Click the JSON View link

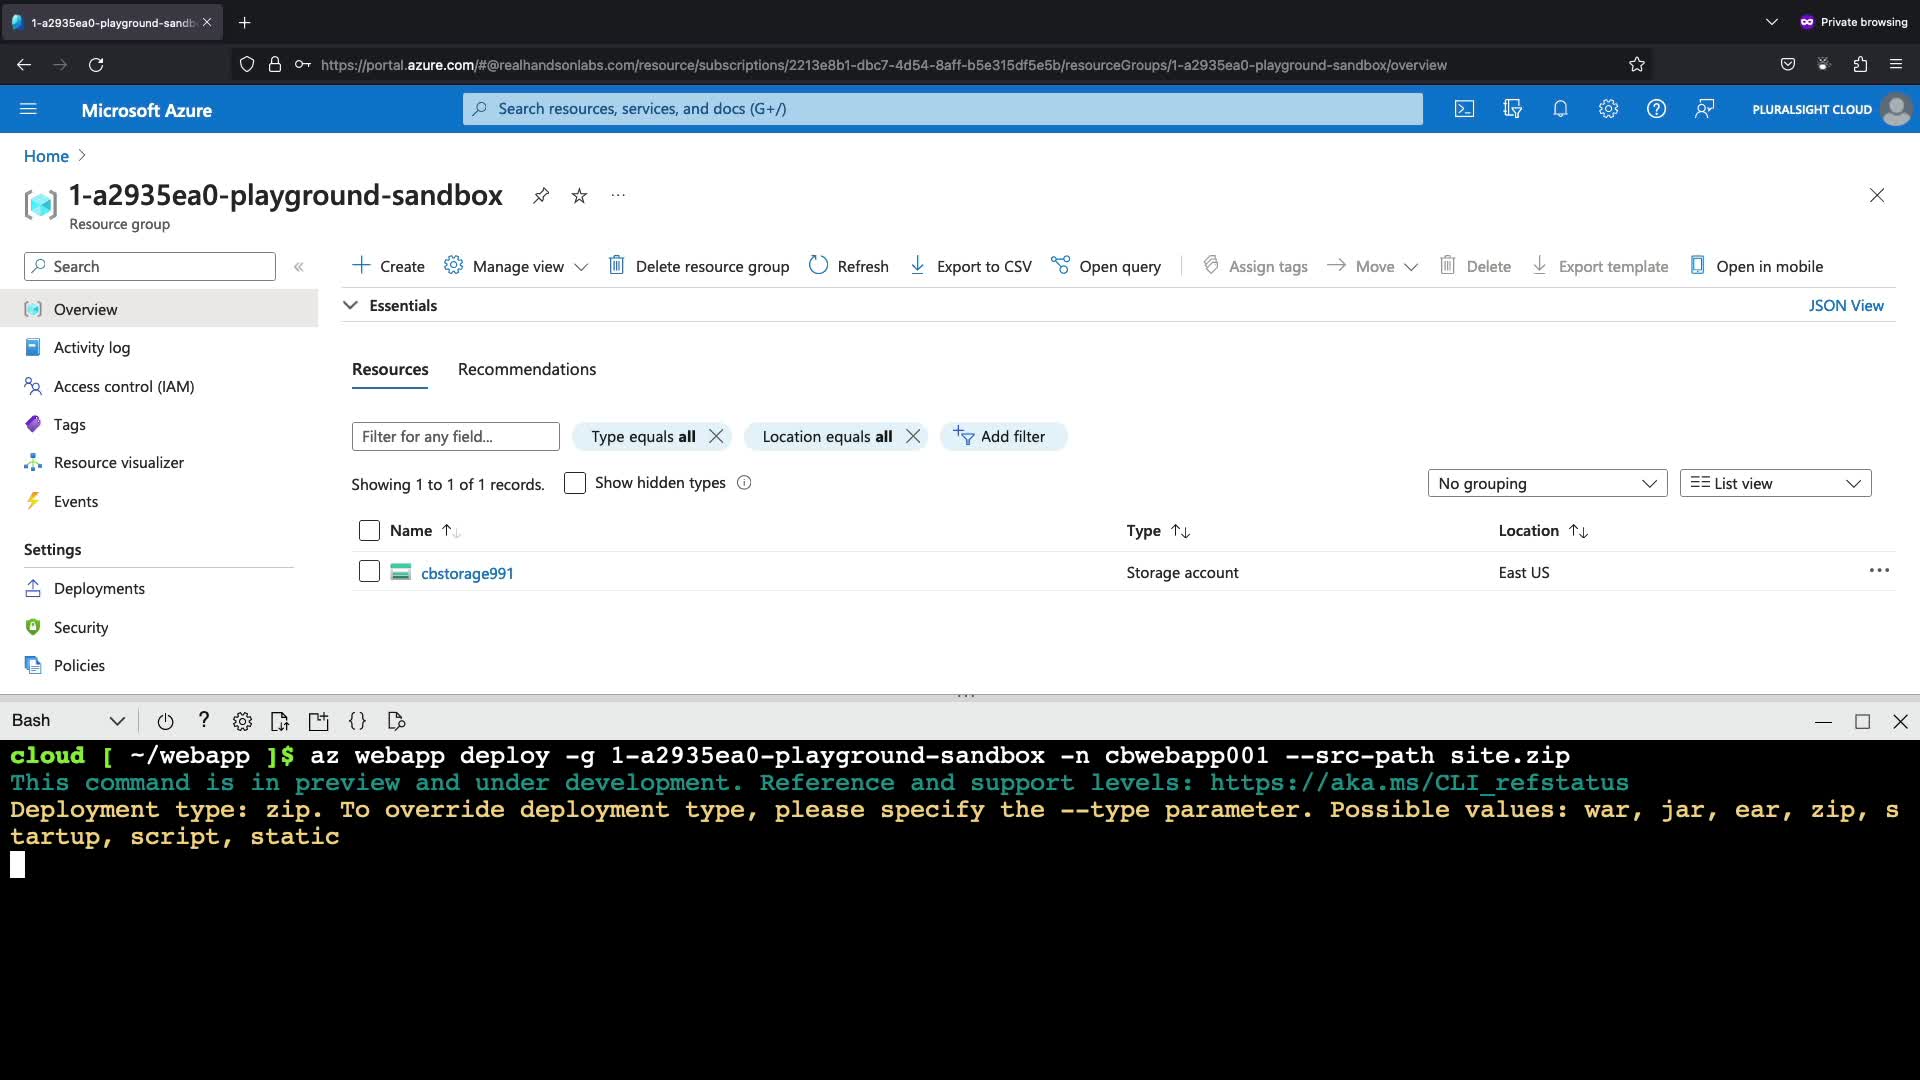coord(1845,305)
